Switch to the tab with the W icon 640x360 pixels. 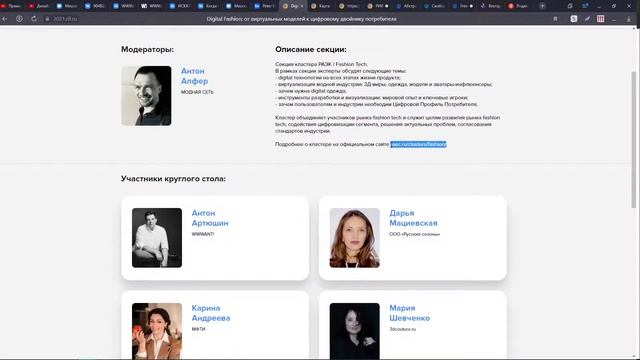152,6
